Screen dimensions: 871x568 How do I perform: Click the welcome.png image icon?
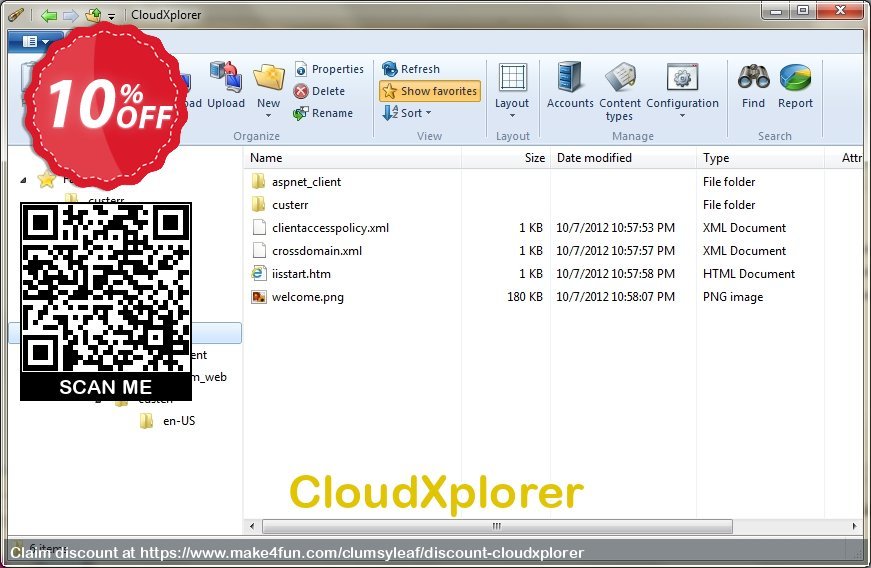coord(259,297)
